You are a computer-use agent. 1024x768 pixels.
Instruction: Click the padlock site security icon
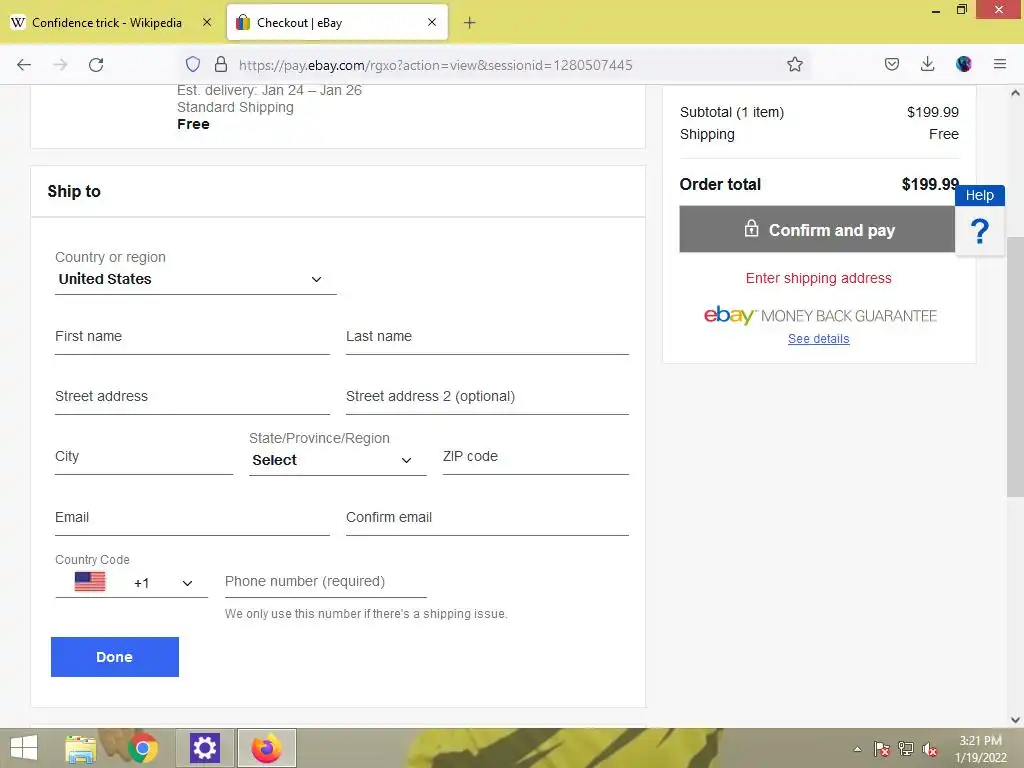221,64
